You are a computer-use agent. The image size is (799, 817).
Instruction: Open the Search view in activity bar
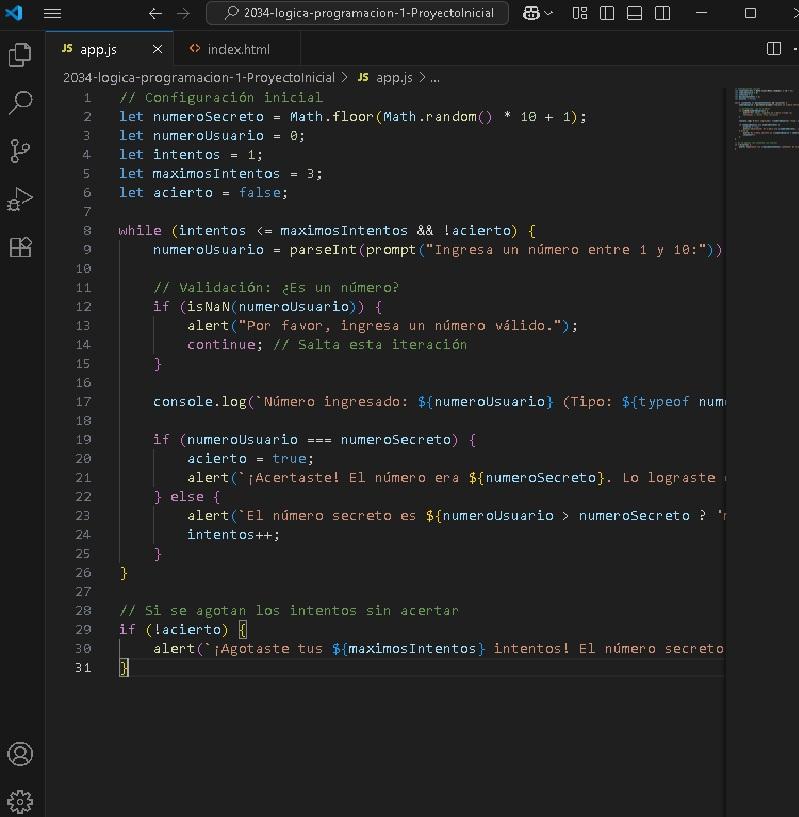click(20, 103)
